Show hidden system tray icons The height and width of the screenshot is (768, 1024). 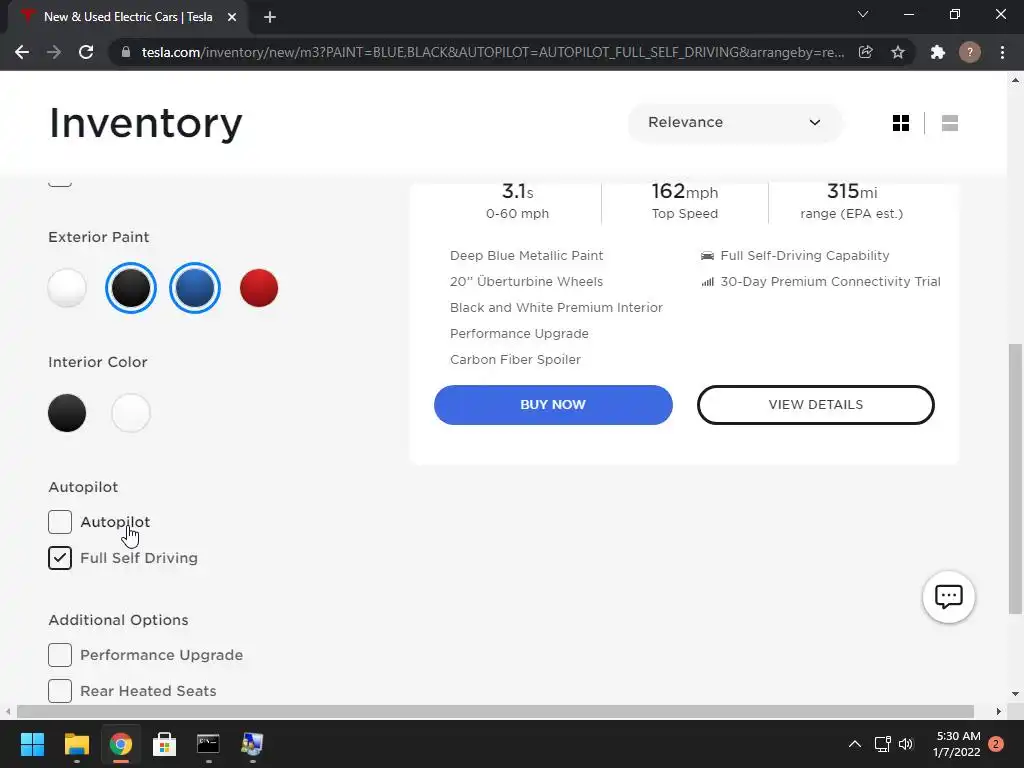click(854, 744)
